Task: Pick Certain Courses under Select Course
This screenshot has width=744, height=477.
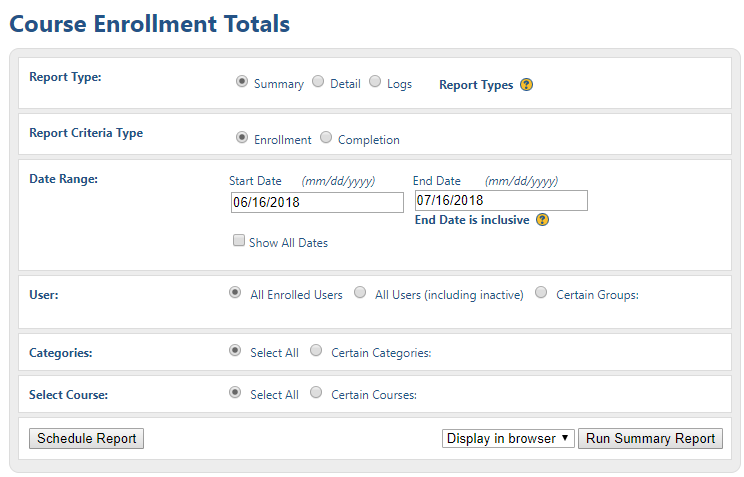Action: [x=316, y=393]
